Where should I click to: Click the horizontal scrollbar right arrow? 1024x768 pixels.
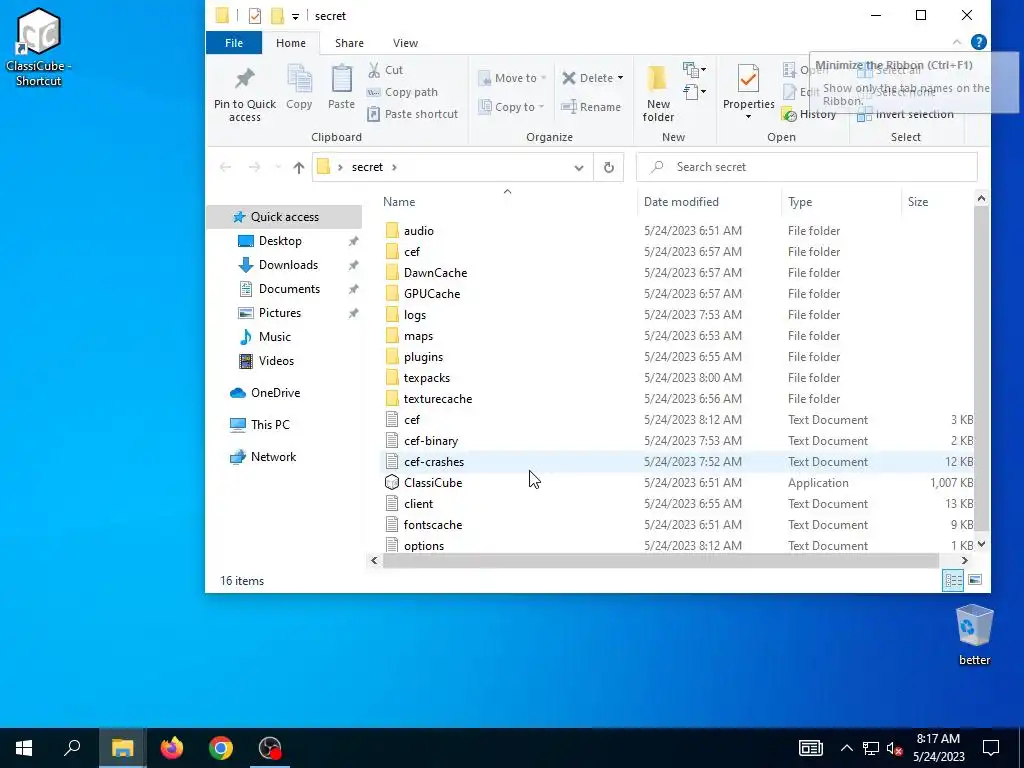[x=965, y=560]
